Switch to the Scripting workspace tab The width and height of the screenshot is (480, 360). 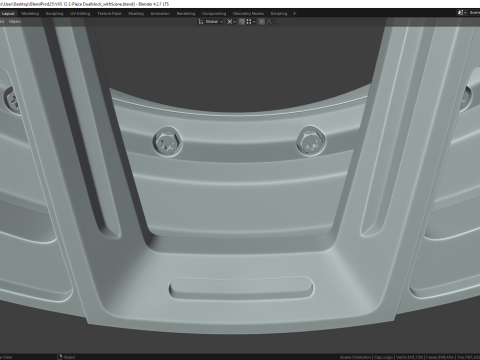point(279,14)
